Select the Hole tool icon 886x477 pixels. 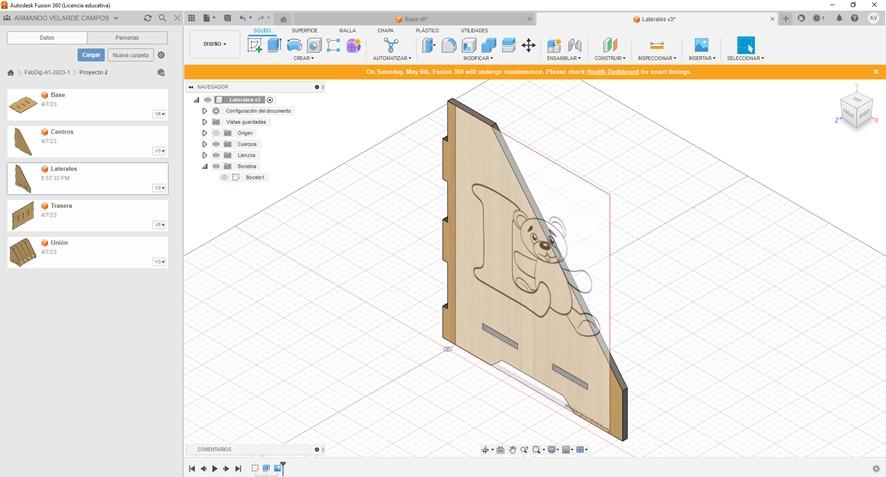coord(314,45)
